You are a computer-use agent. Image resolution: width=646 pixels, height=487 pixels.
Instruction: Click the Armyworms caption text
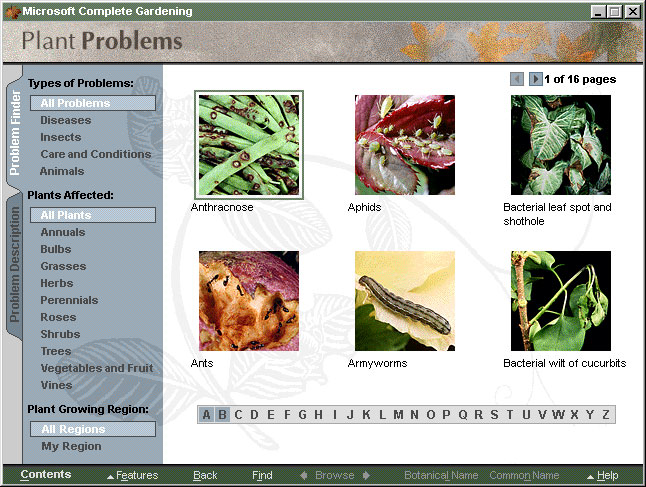(x=377, y=363)
